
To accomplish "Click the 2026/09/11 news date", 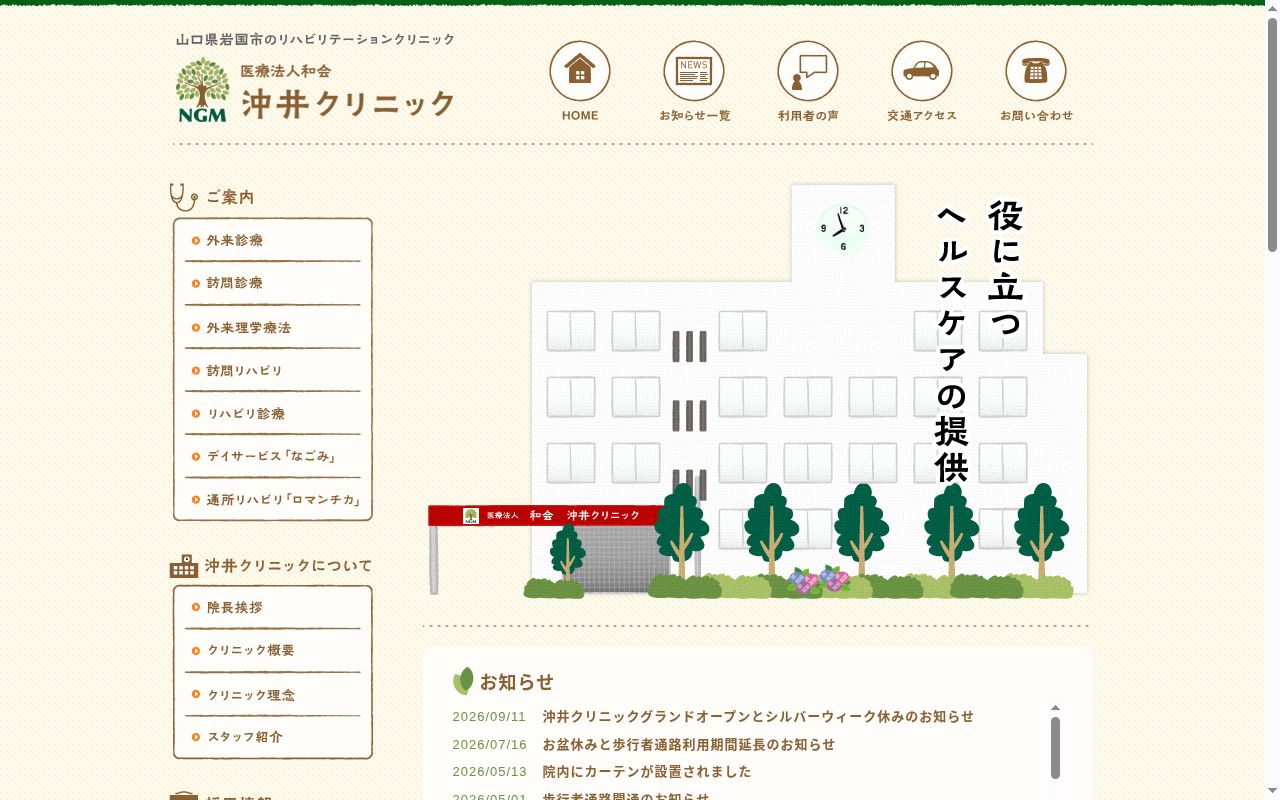I will pyautogui.click(x=489, y=717).
